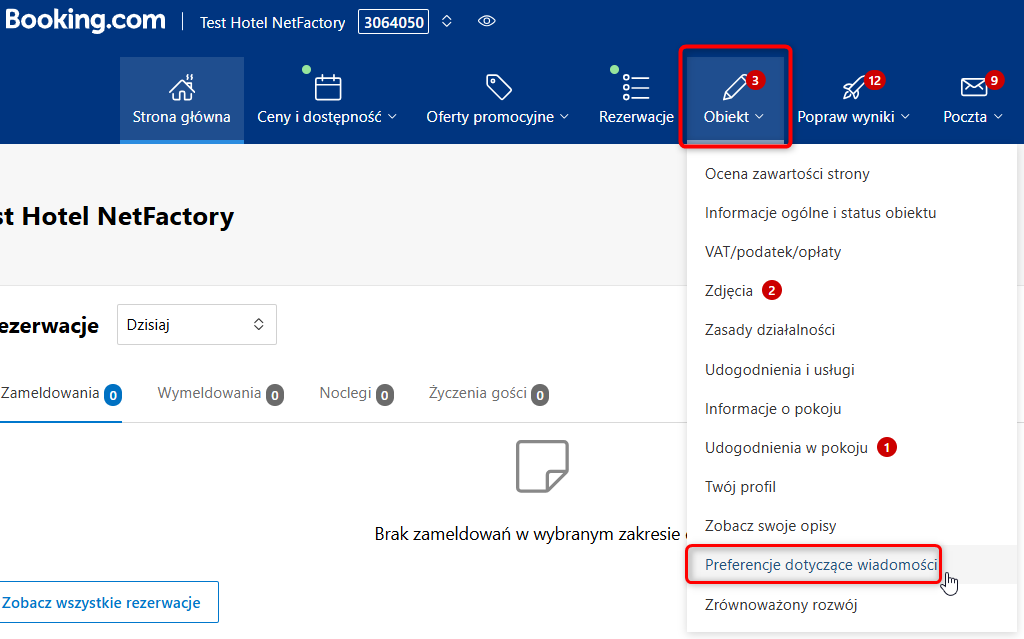Click the Test Hotel NetFactory name in header
The image size is (1024, 639).
(x=272, y=23)
